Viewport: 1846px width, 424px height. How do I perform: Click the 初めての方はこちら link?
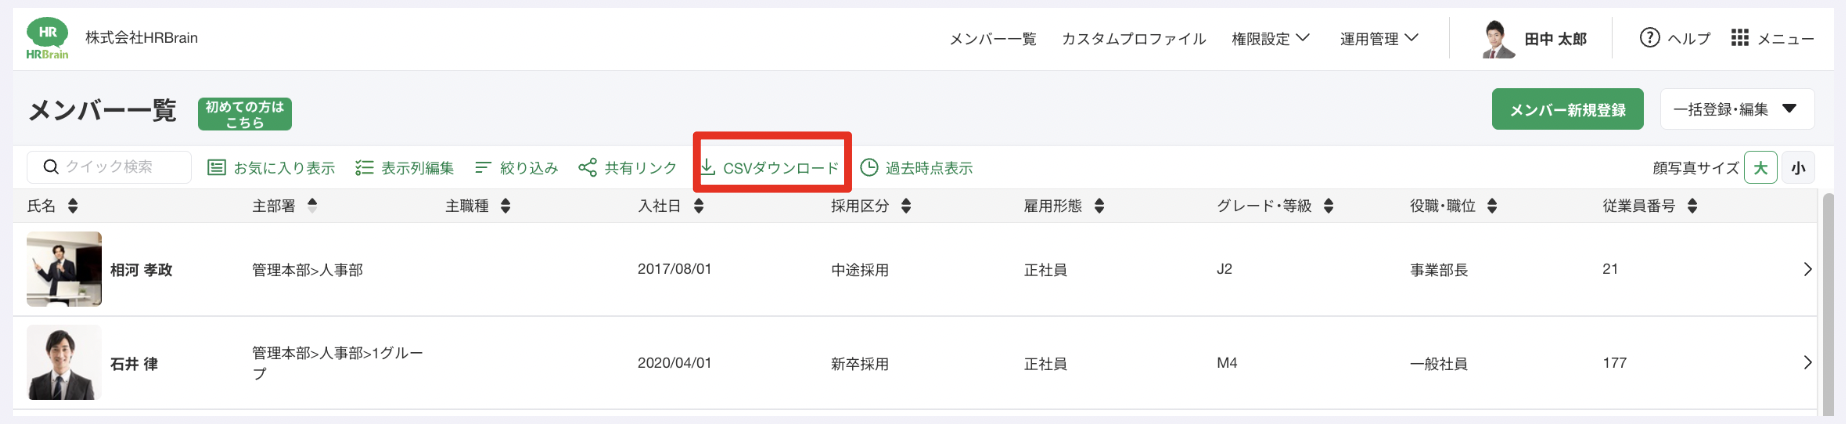pyautogui.click(x=245, y=114)
